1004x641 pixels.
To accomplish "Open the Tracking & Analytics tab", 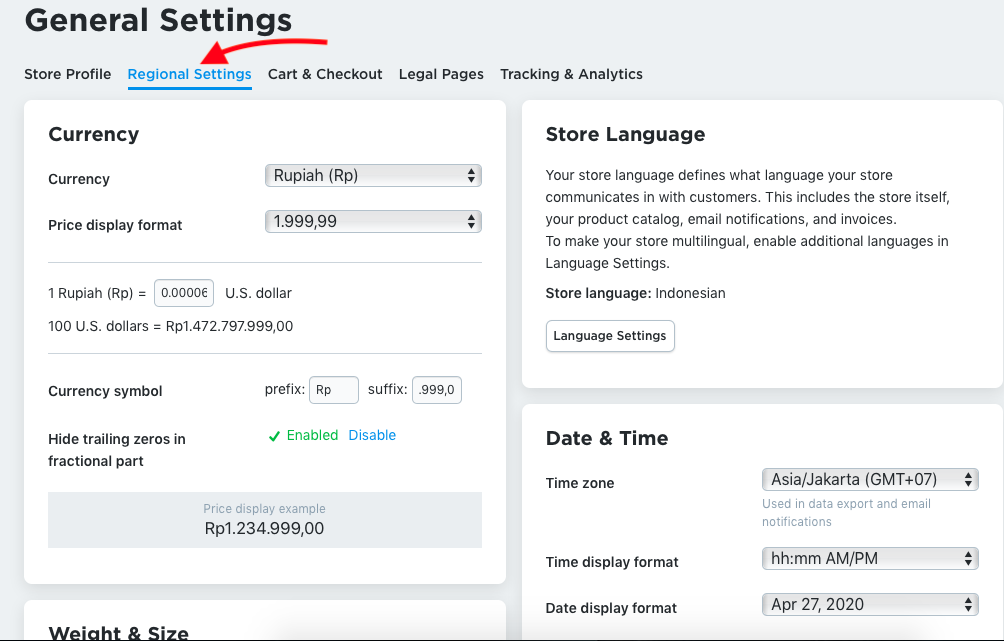I will coord(571,74).
